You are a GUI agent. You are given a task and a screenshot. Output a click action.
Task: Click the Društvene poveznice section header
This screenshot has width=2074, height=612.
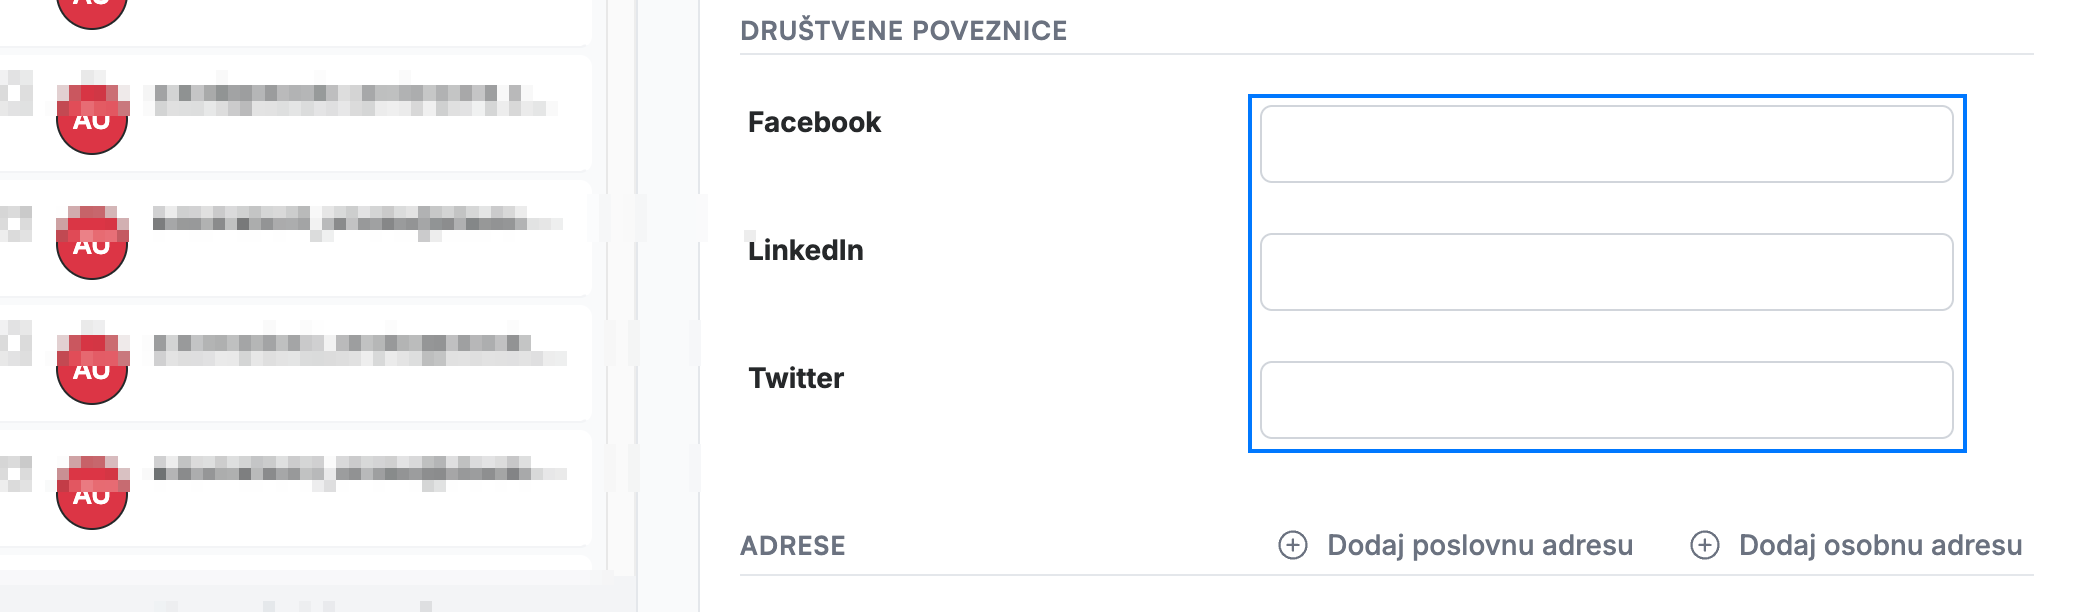pyautogui.click(x=904, y=30)
